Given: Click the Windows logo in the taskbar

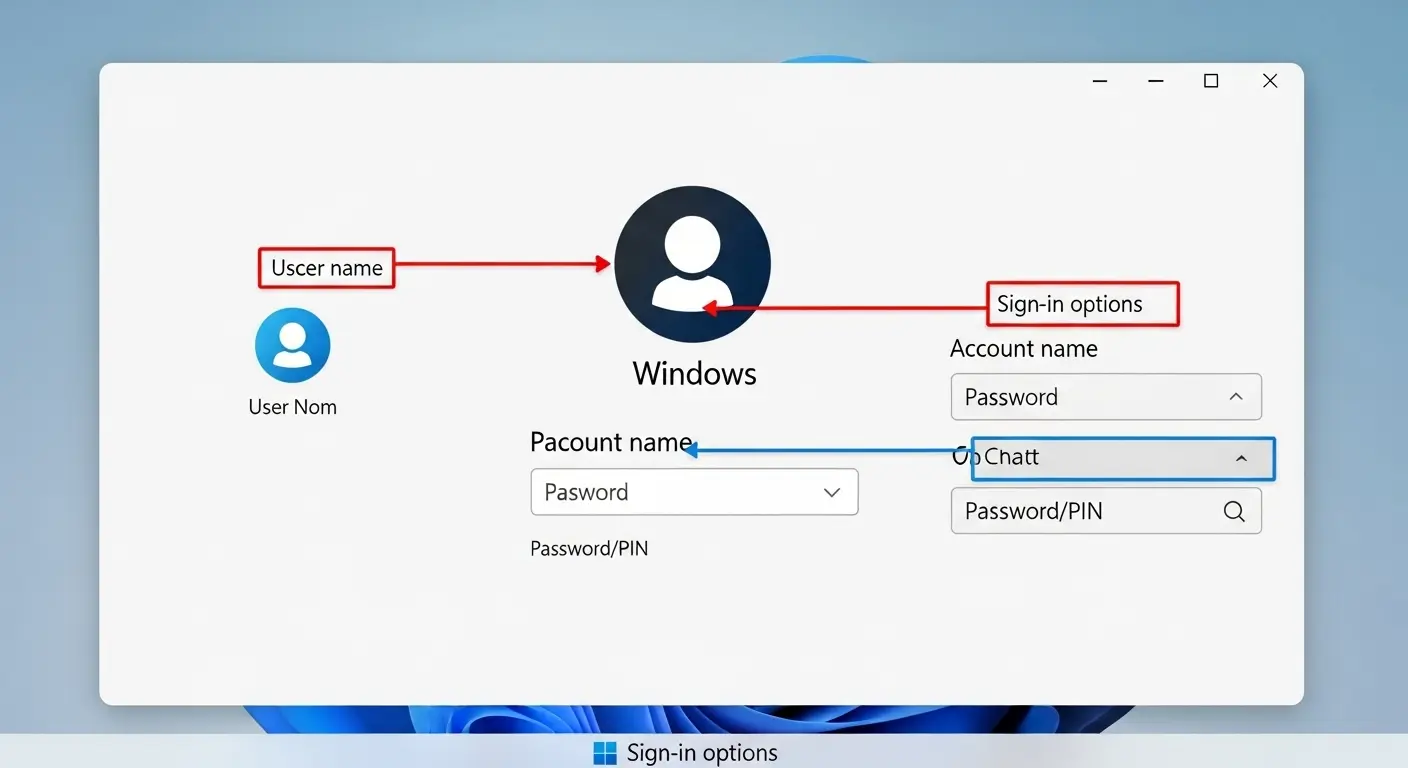Looking at the screenshot, I should coord(605,753).
